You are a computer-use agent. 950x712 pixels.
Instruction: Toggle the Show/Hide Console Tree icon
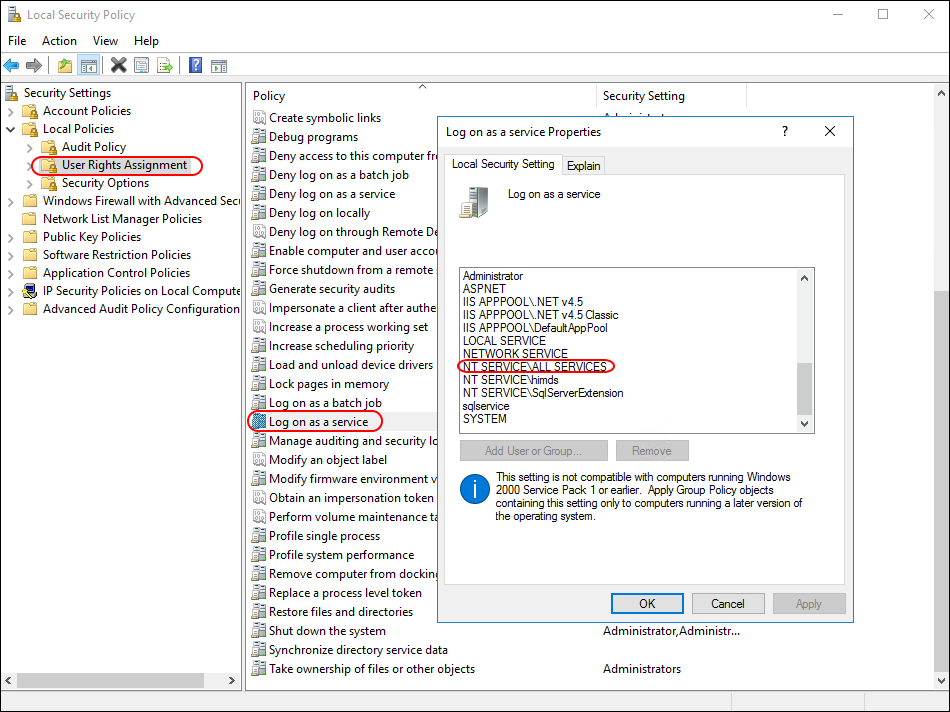click(89, 66)
